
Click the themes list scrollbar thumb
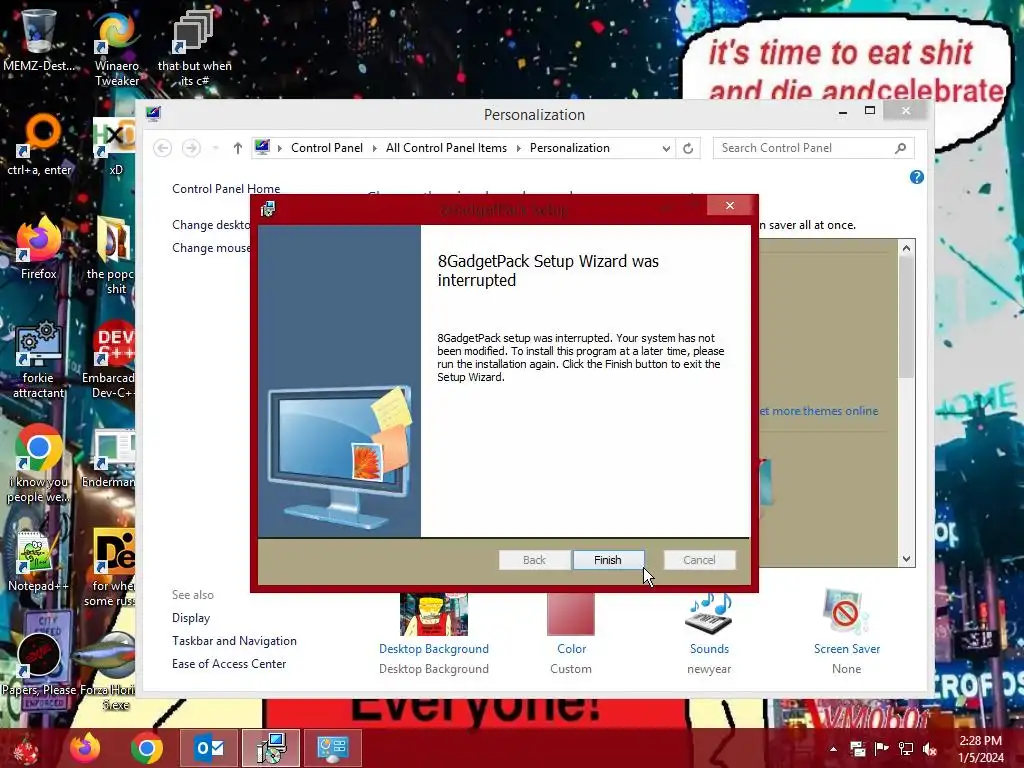pos(906,317)
